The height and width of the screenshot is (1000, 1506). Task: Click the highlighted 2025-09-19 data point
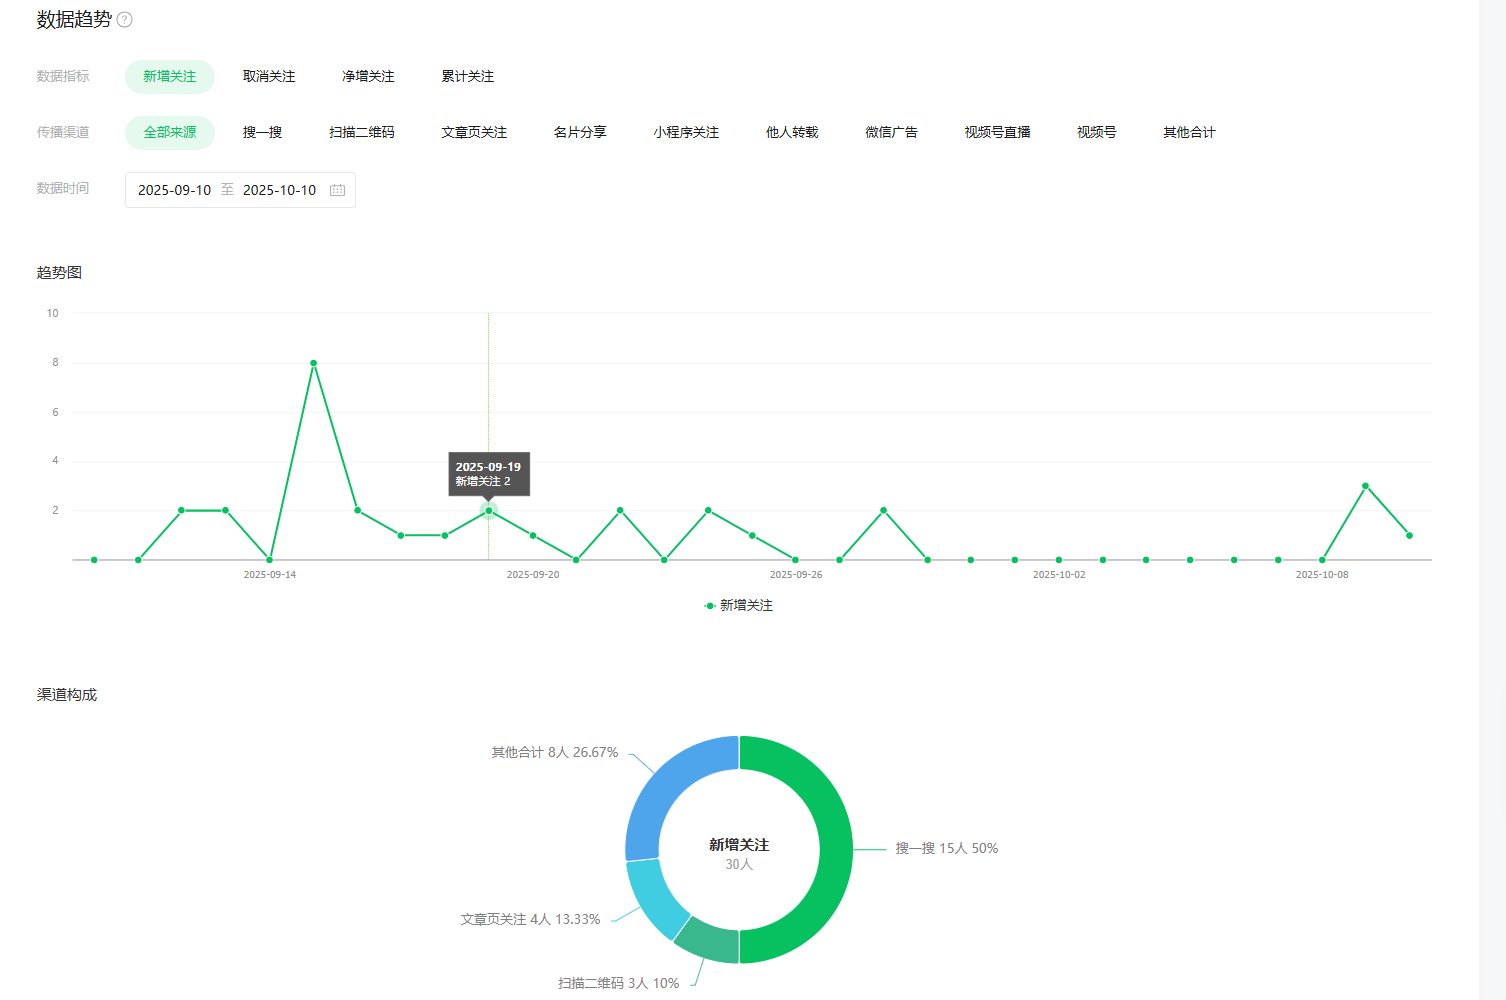[x=488, y=511]
